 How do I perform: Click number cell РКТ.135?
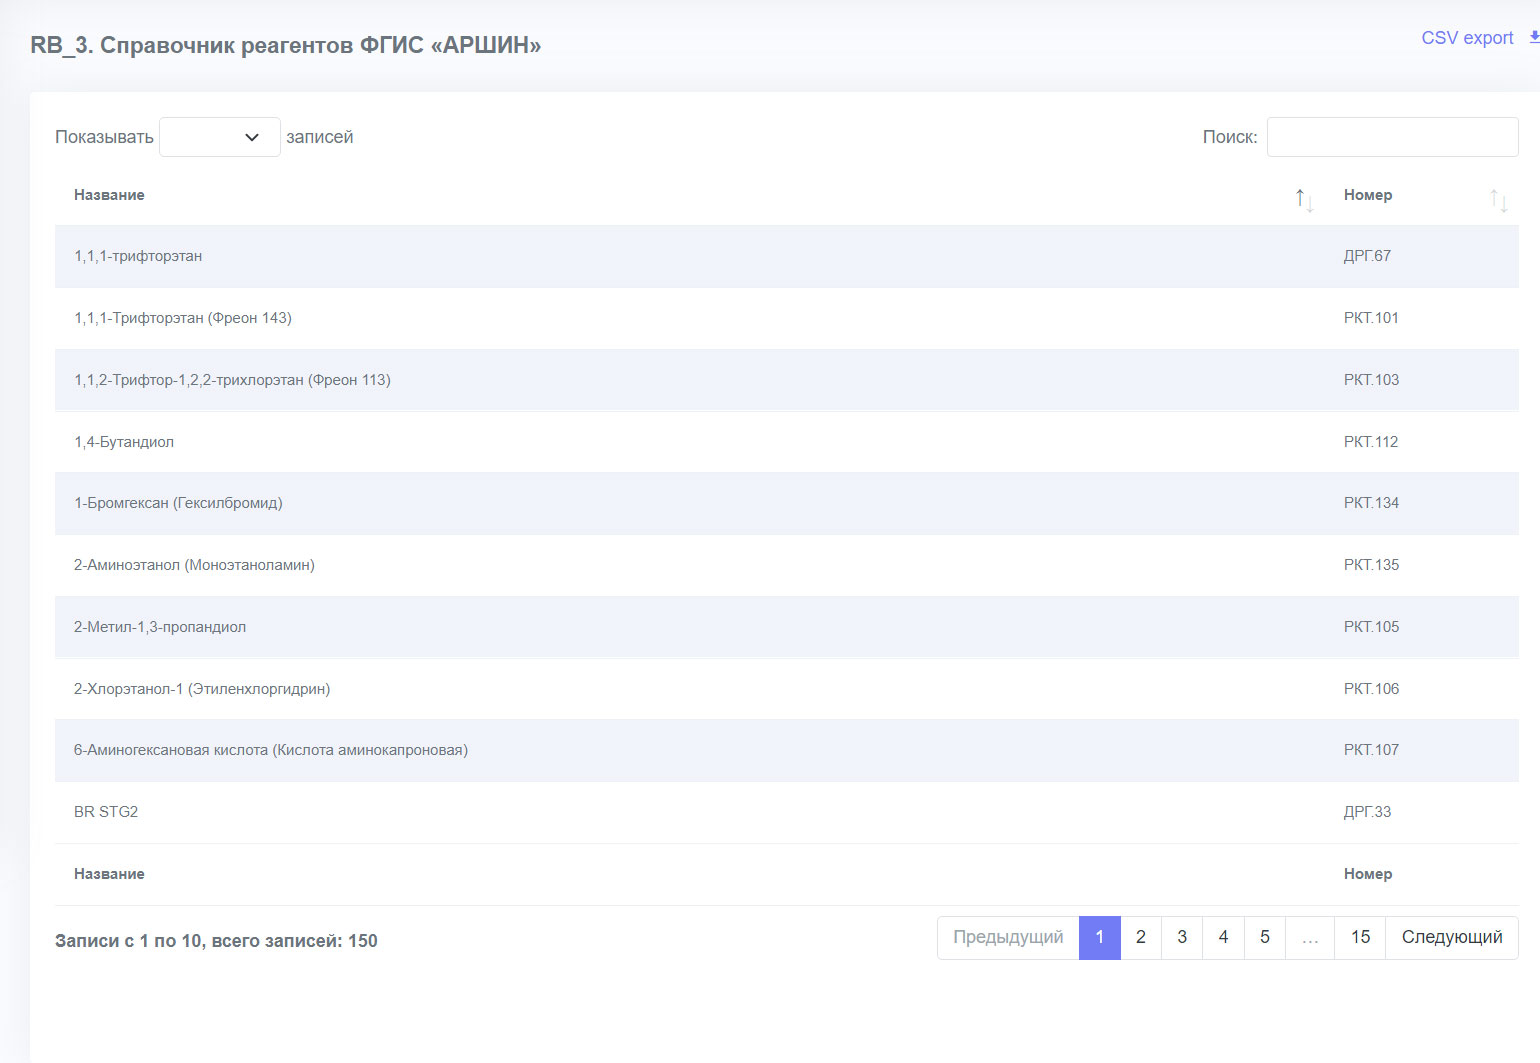(x=1371, y=565)
